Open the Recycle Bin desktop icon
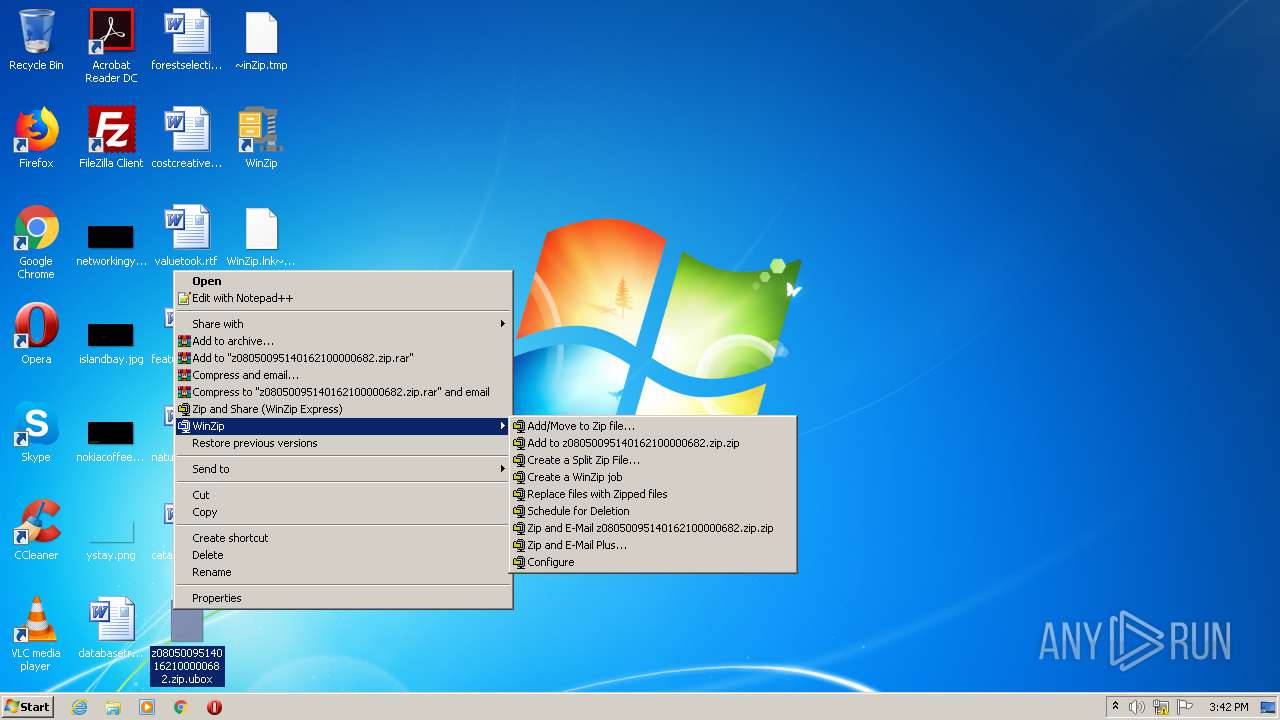Screen dimensions: 1280x720 pyautogui.click(x=36, y=41)
